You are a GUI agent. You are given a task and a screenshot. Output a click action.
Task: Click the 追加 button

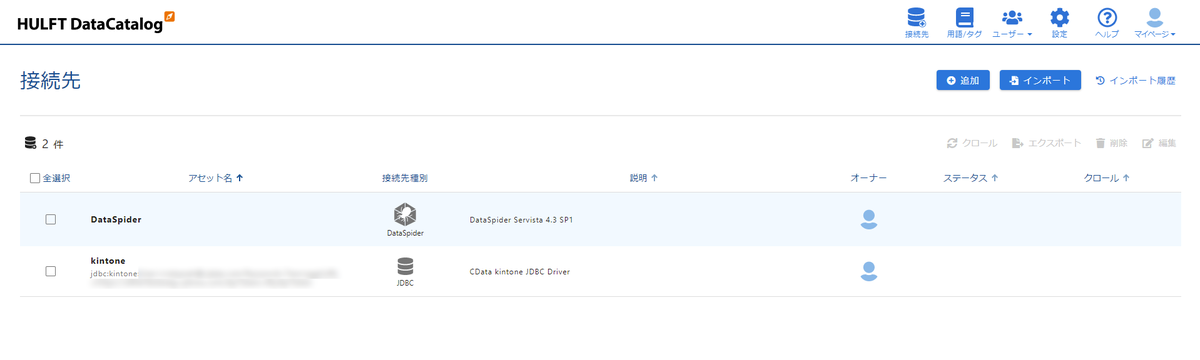963,80
